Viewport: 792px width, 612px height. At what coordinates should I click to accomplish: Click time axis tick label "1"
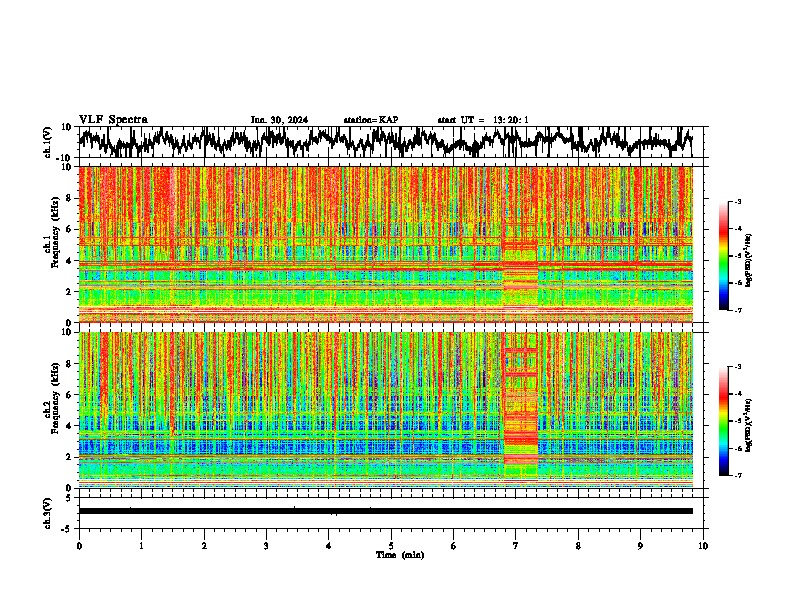click(141, 546)
